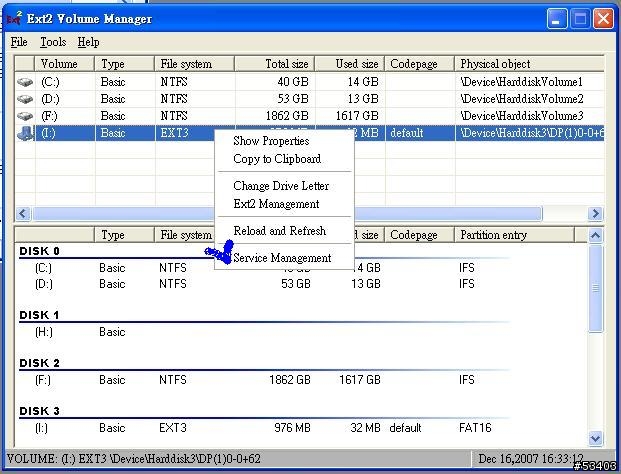This screenshot has height=474, width=621.
Task: Choose Copy to Clipboard menu entry
Action: click(277, 159)
